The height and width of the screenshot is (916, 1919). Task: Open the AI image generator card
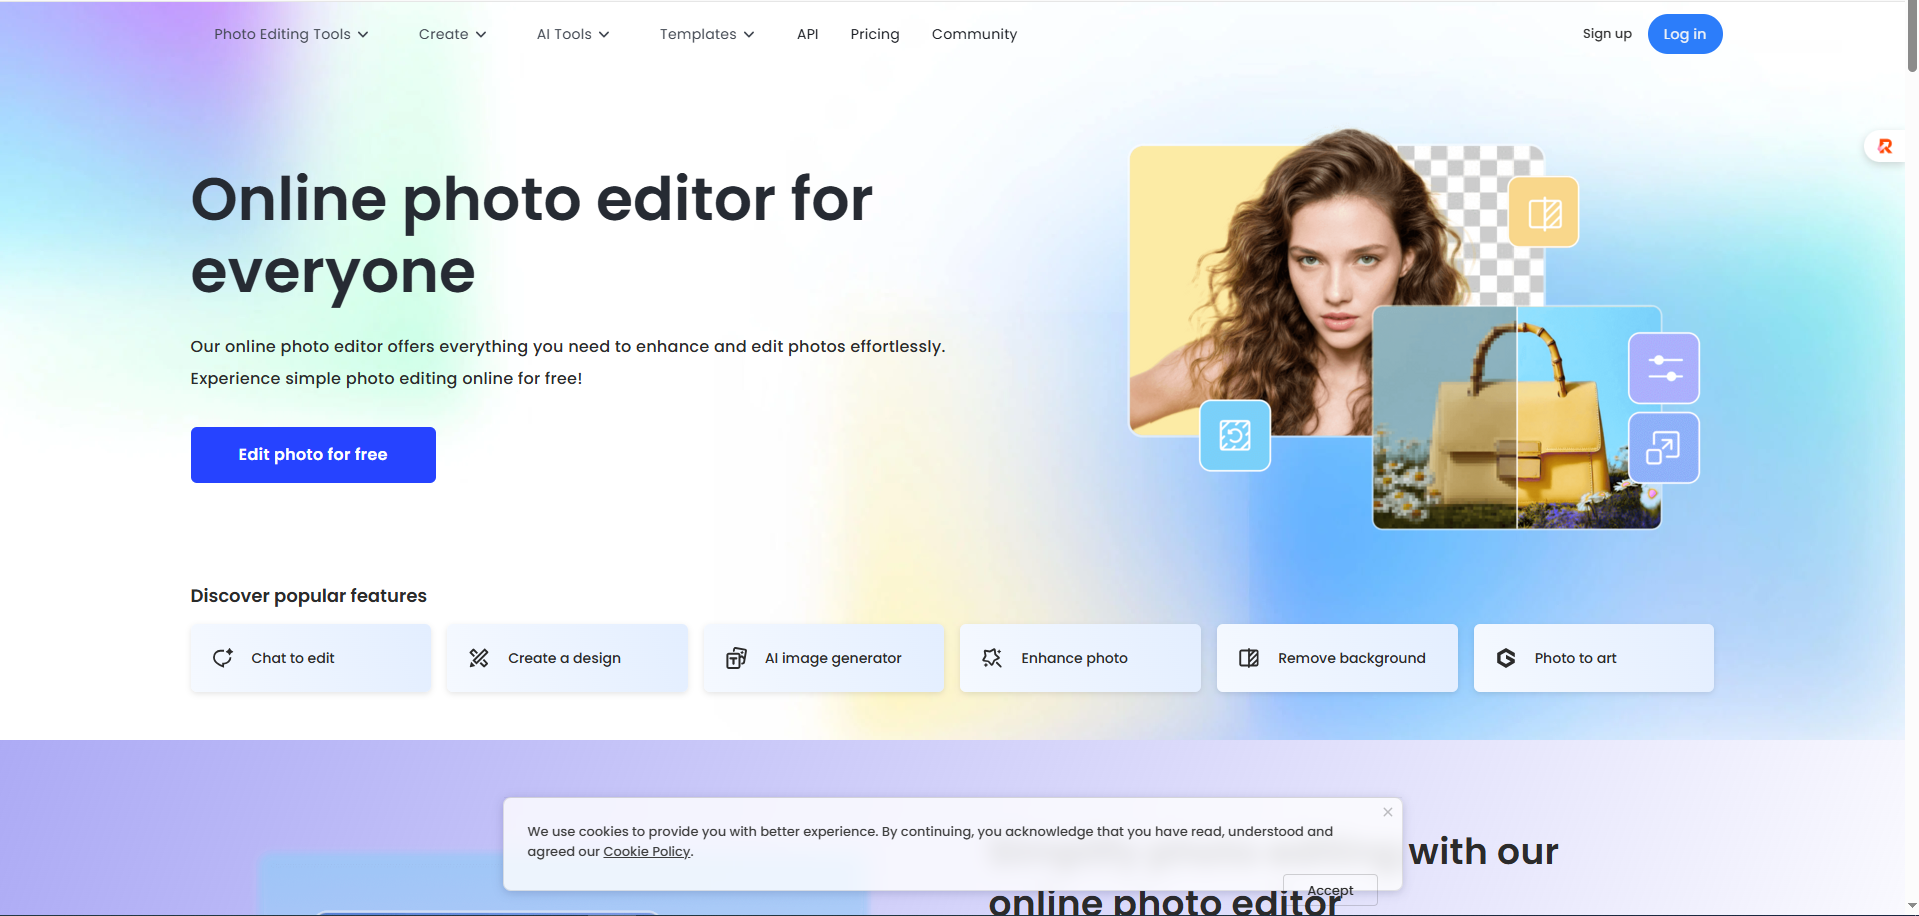tap(824, 658)
